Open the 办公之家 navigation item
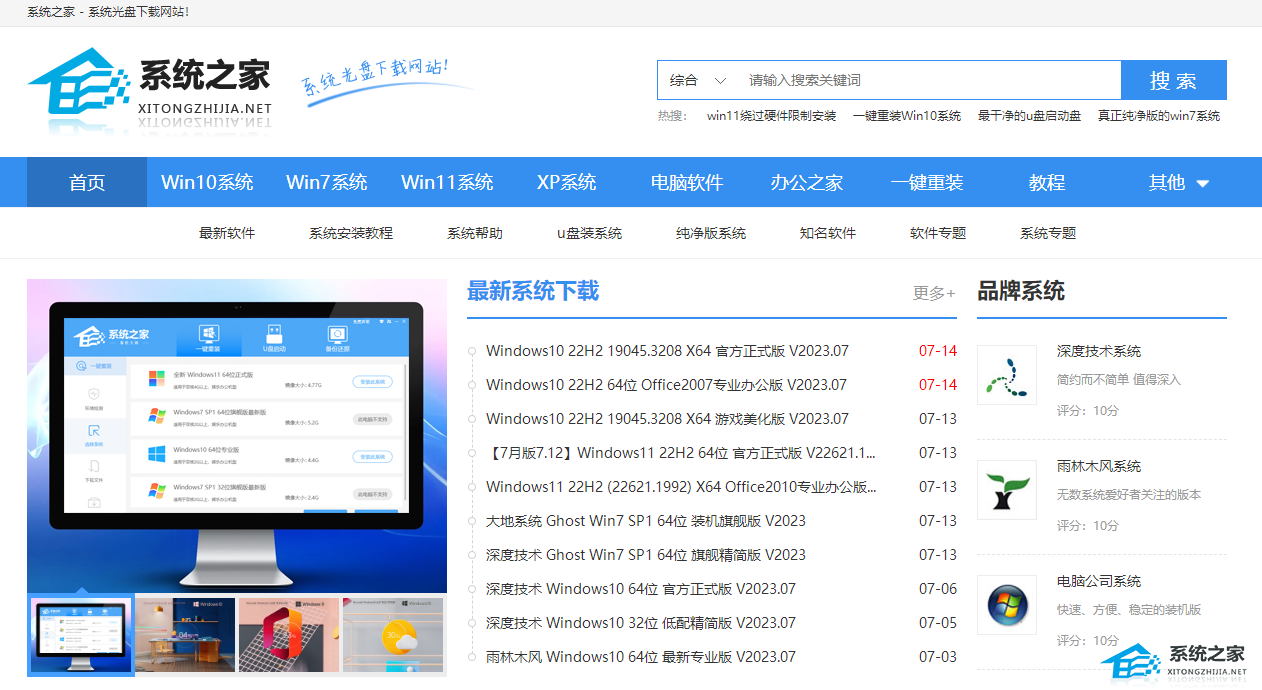This screenshot has width=1262, height=690. click(x=807, y=182)
